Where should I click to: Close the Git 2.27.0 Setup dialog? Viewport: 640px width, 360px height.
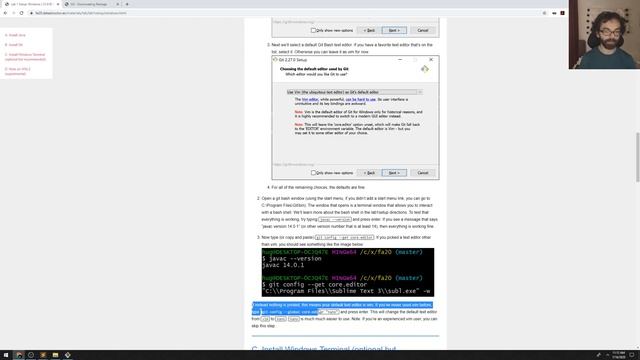pos(431,60)
